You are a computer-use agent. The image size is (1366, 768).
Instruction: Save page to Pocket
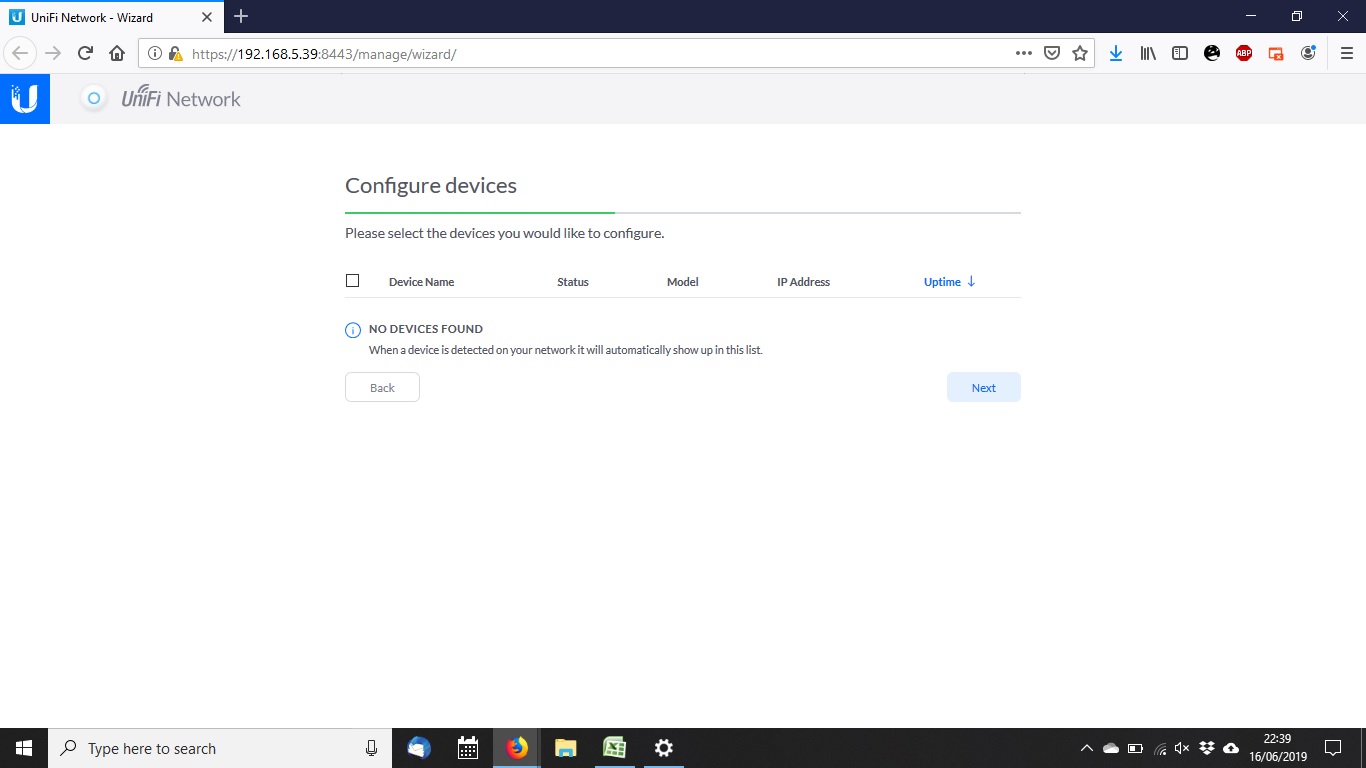pyautogui.click(x=1052, y=54)
